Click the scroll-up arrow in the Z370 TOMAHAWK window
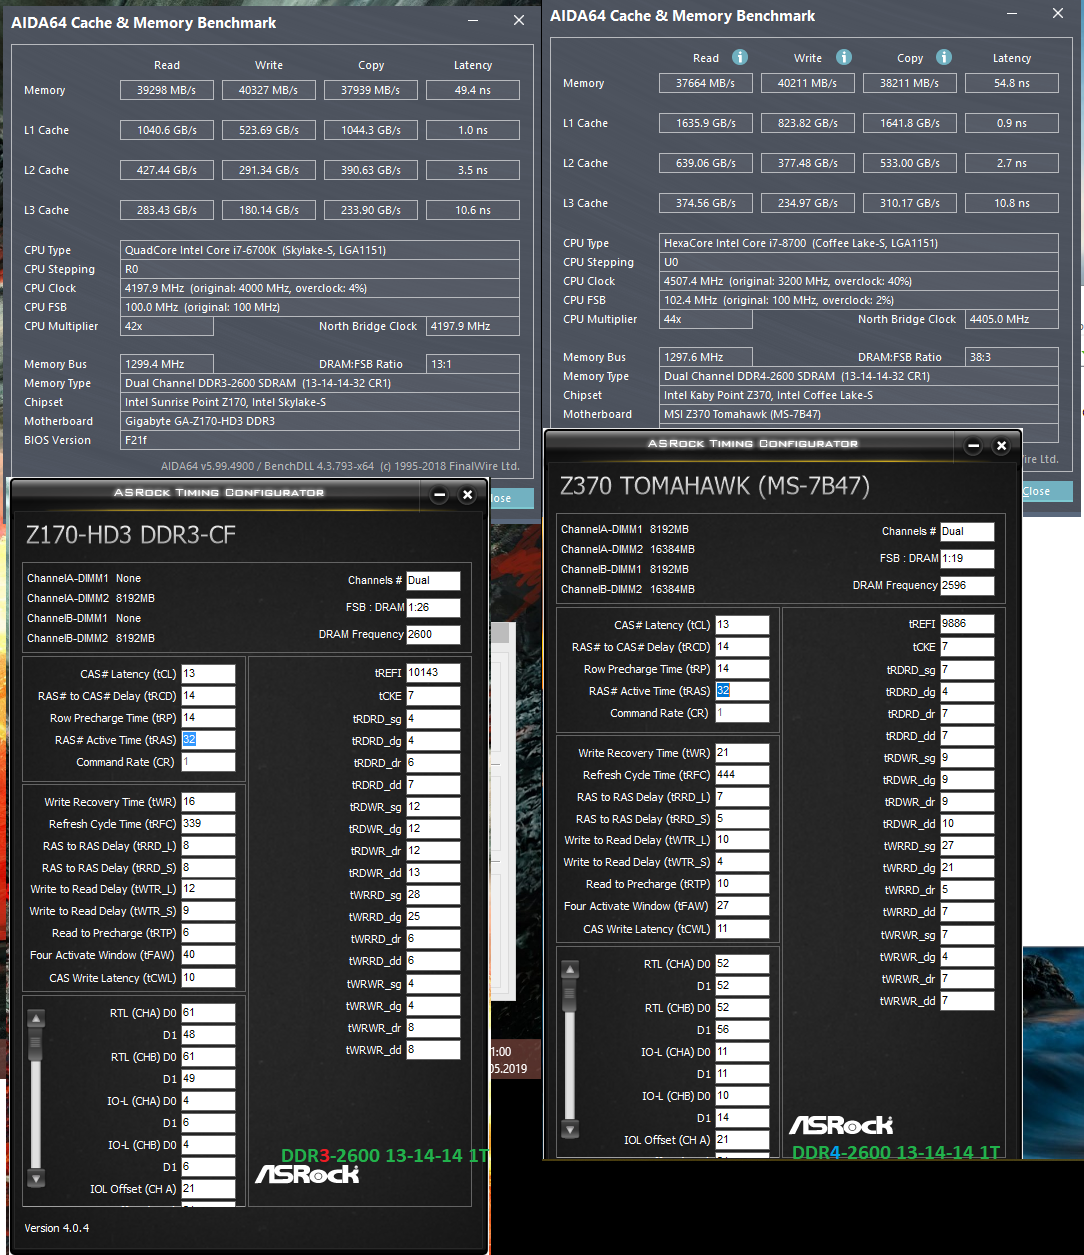Screen dimensions: 1084x1255 pyautogui.click(x=570, y=969)
